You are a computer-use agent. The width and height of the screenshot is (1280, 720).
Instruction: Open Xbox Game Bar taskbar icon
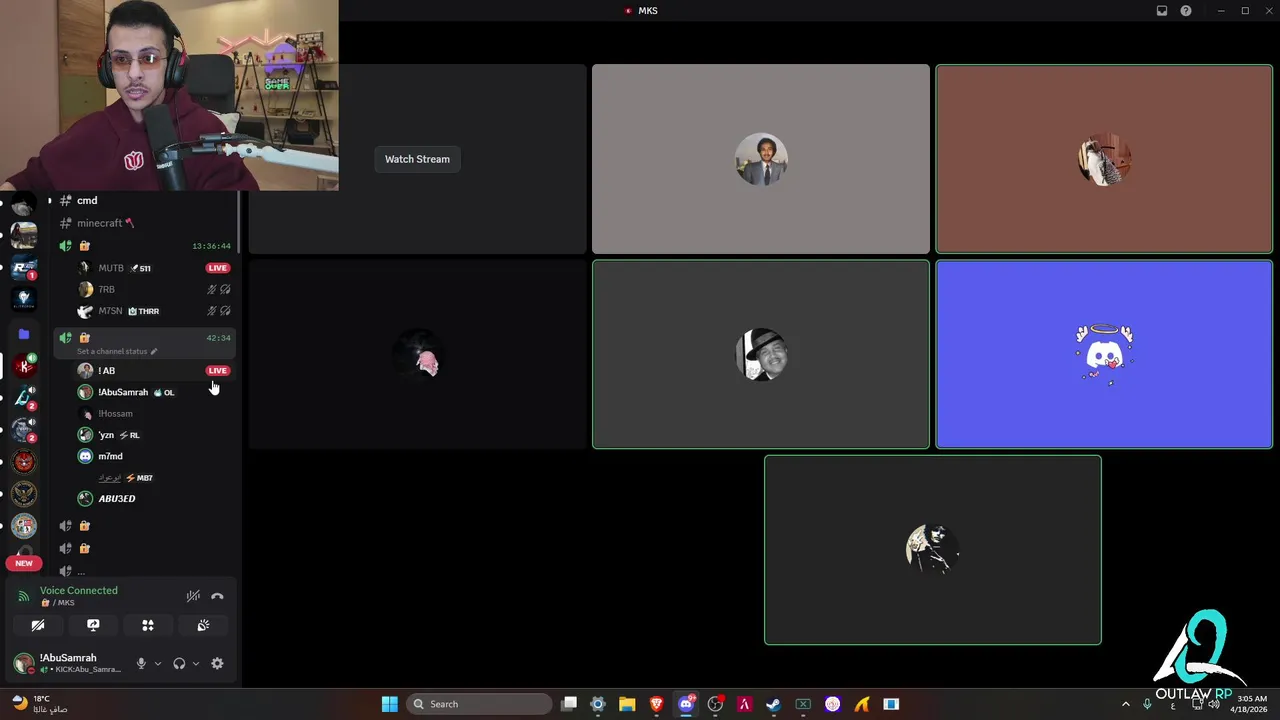pyautogui.click(x=803, y=704)
